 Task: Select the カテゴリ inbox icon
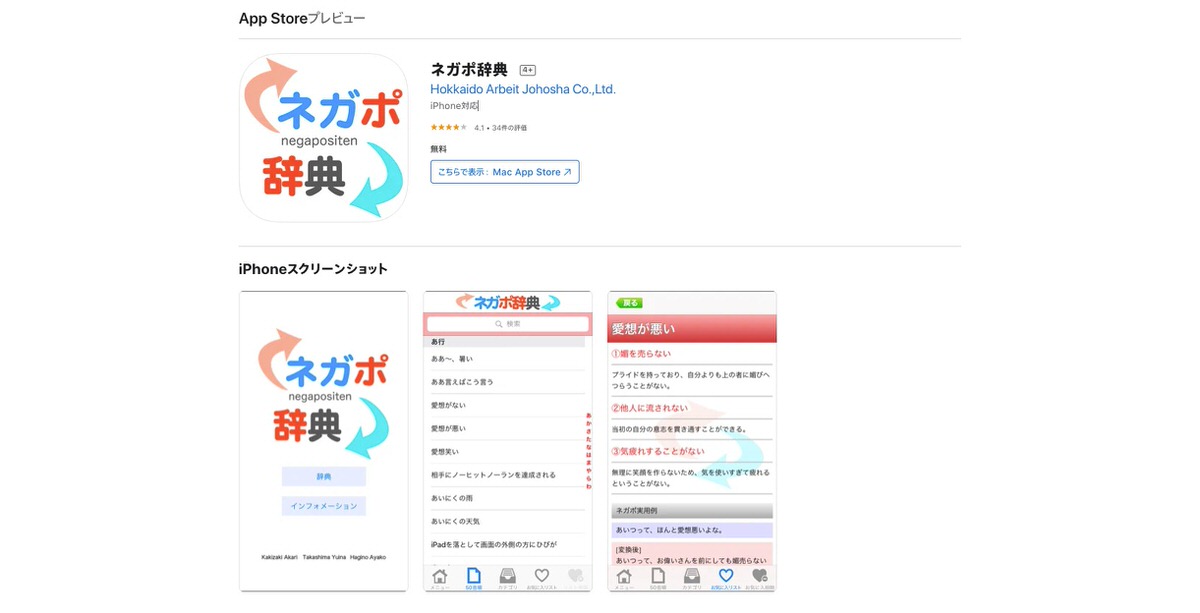coord(506,576)
